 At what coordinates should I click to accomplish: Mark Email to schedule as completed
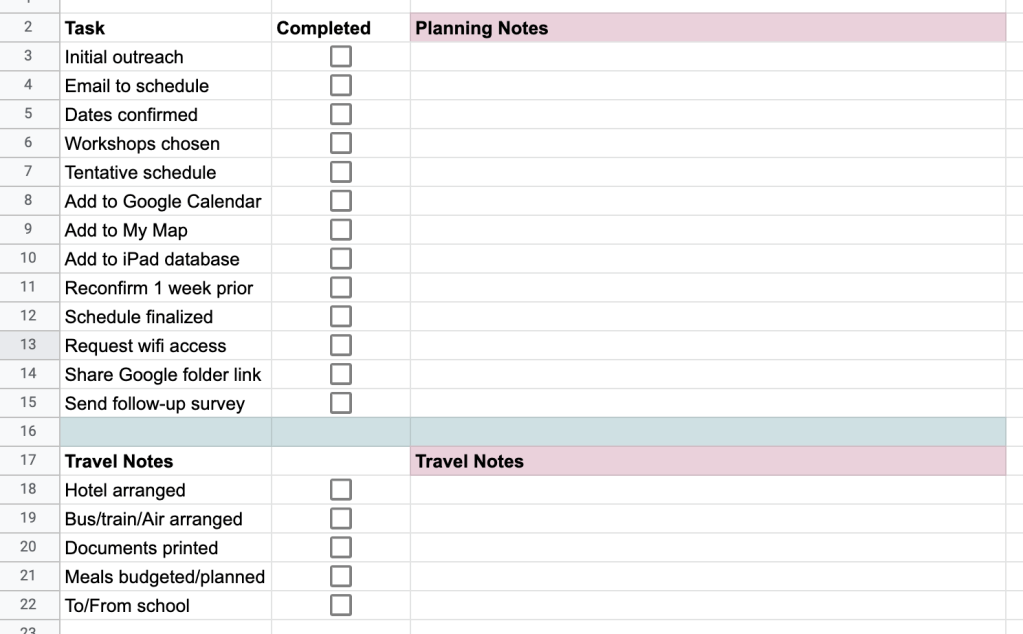click(x=340, y=85)
